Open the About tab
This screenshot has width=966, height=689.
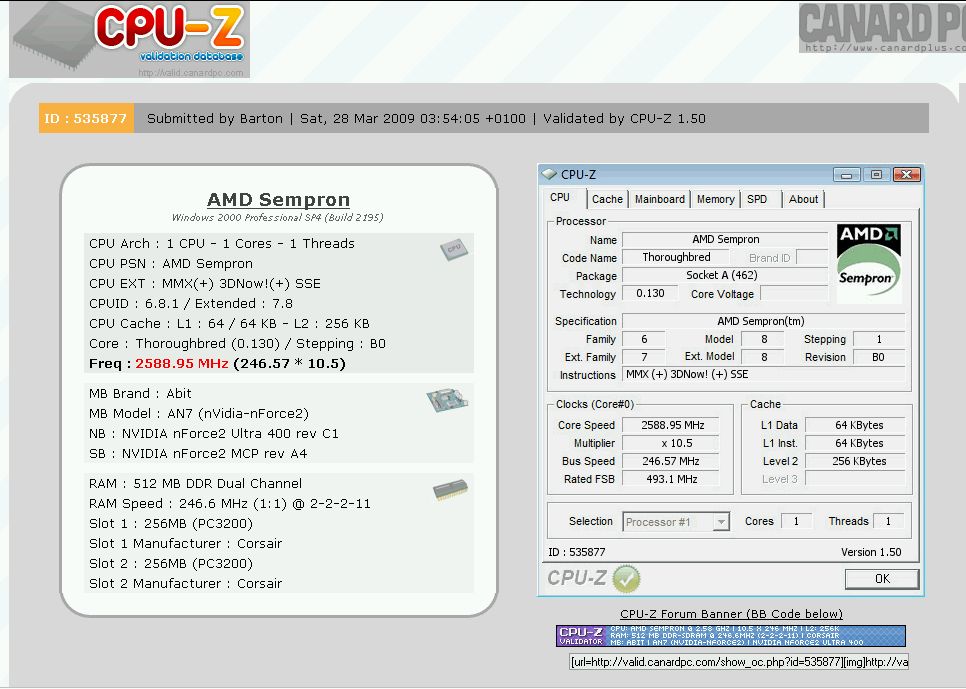click(x=803, y=199)
